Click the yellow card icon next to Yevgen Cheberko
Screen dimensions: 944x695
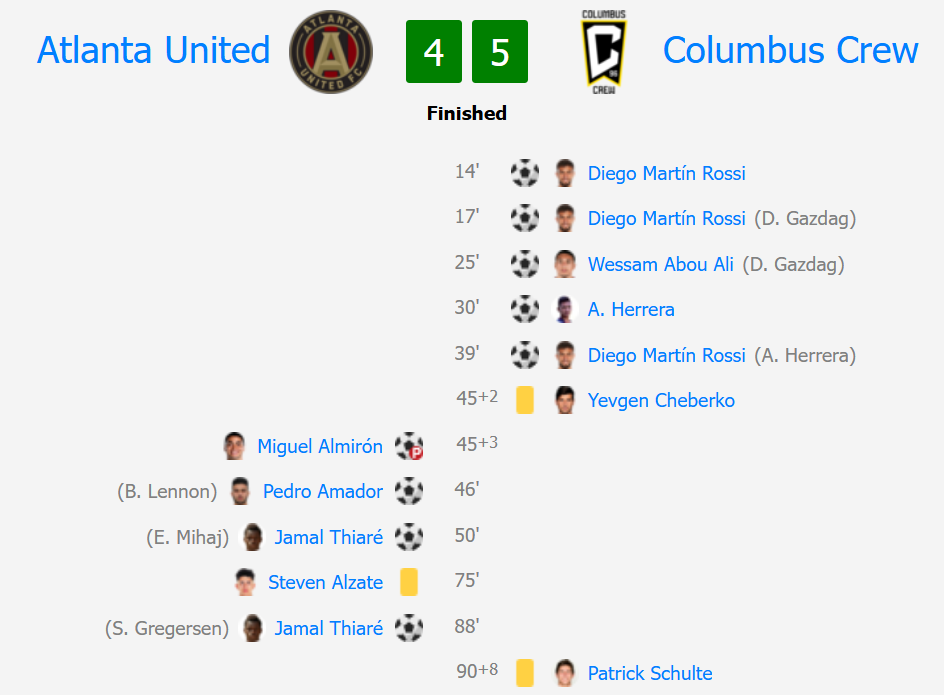coord(525,400)
